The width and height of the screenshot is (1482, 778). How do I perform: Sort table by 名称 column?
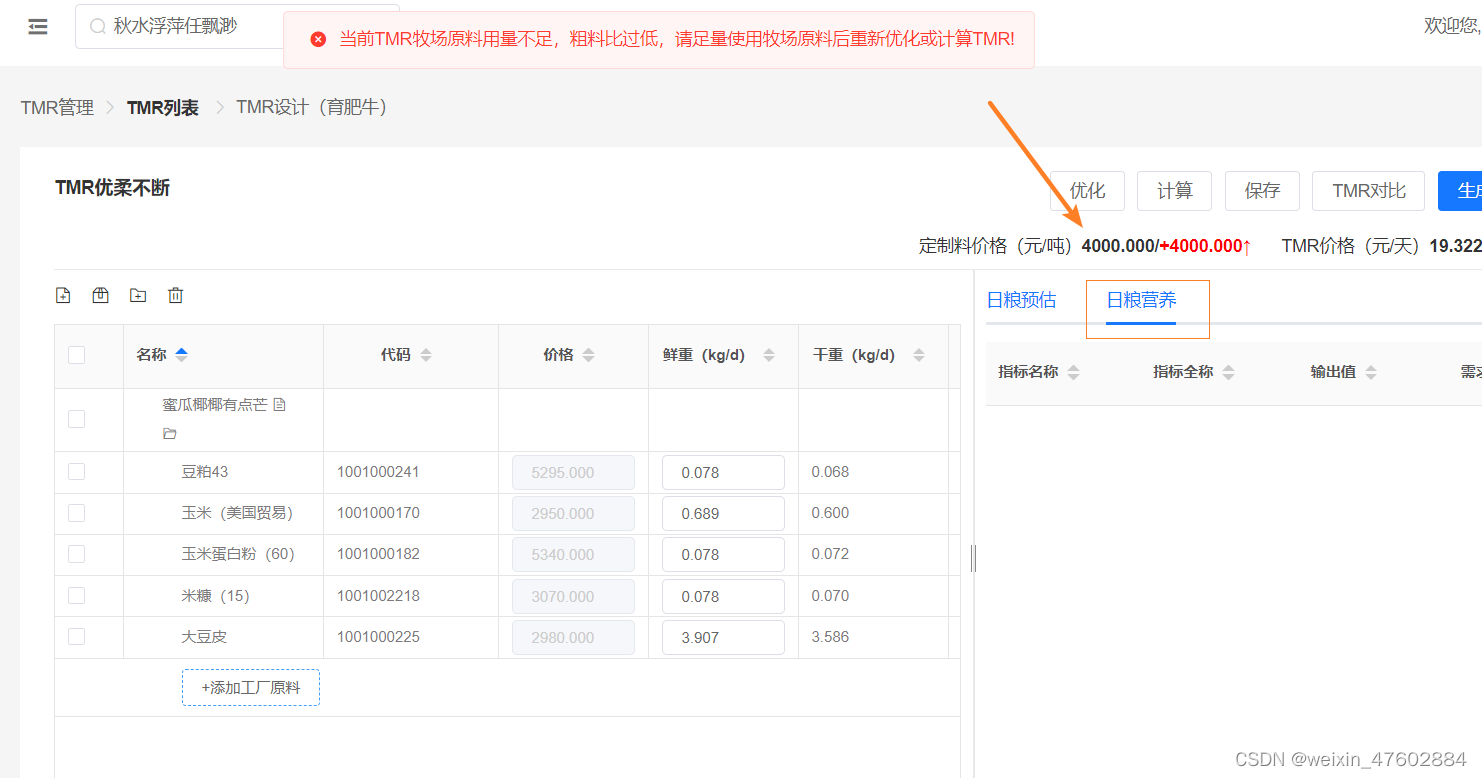pyautogui.click(x=181, y=354)
